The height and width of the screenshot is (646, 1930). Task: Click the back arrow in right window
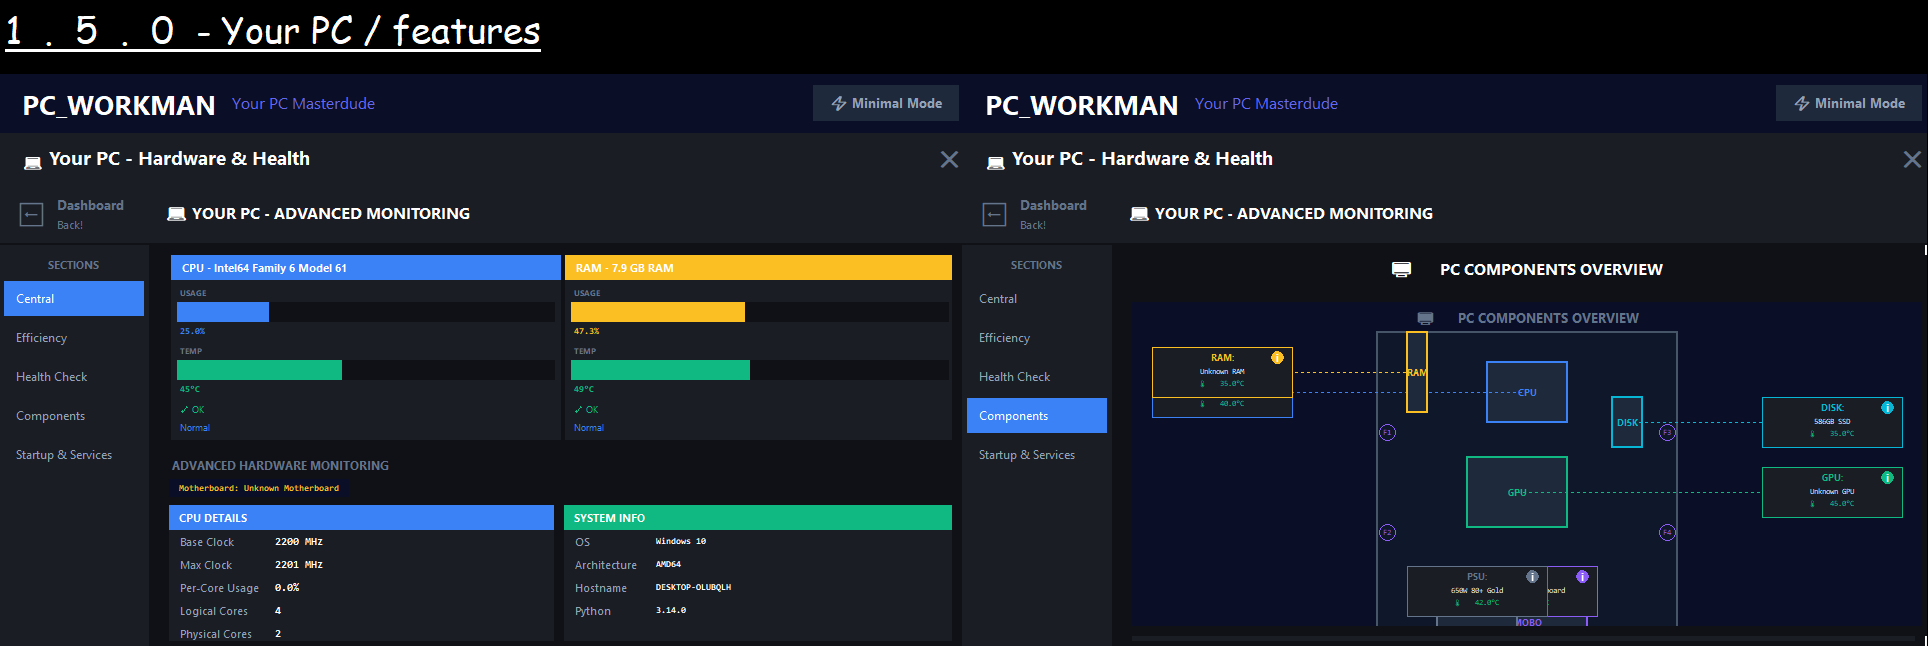coord(994,214)
